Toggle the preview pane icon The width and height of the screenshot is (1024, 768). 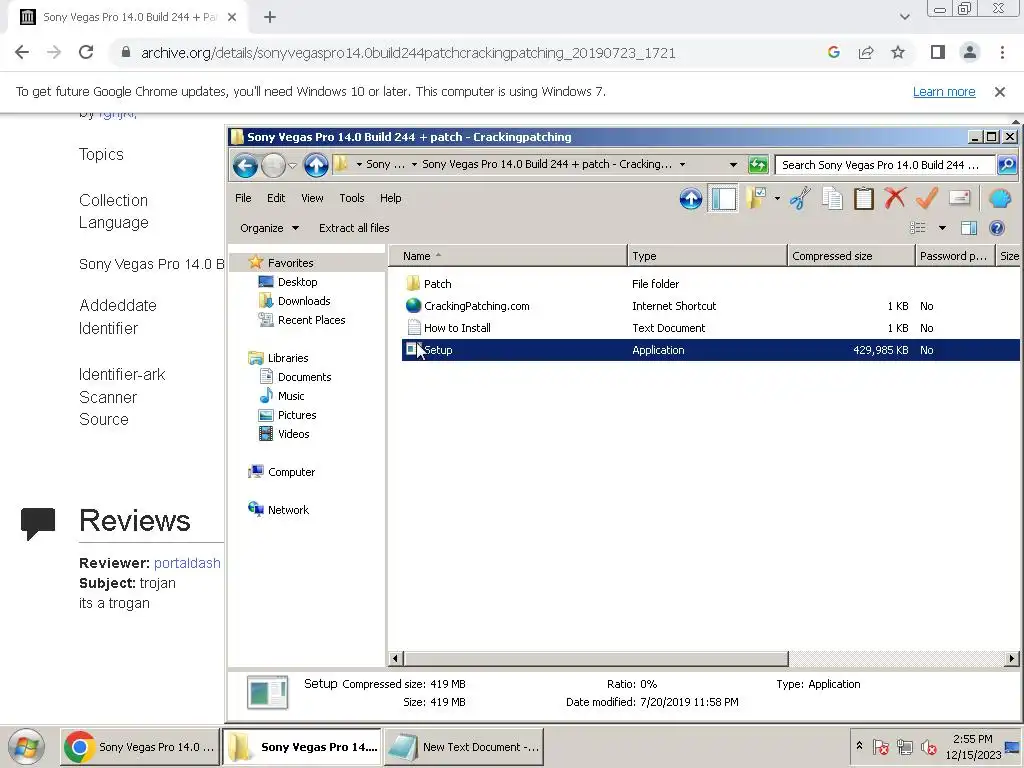(x=969, y=228)
